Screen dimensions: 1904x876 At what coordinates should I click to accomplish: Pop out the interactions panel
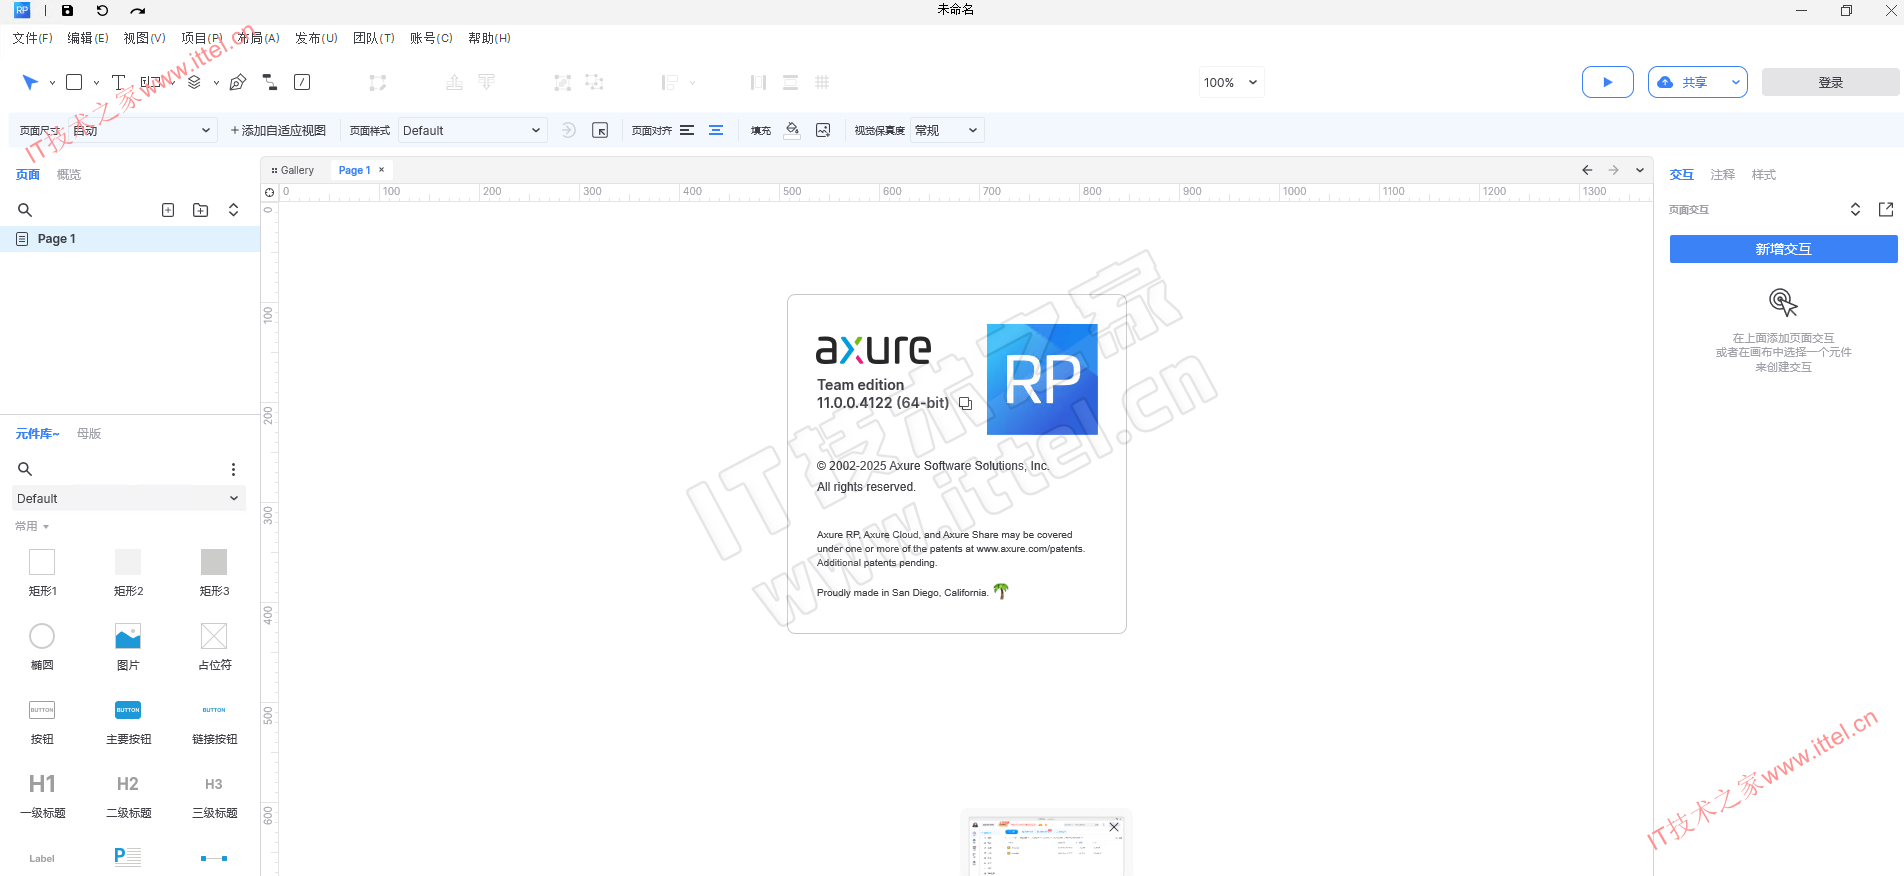1886,209
